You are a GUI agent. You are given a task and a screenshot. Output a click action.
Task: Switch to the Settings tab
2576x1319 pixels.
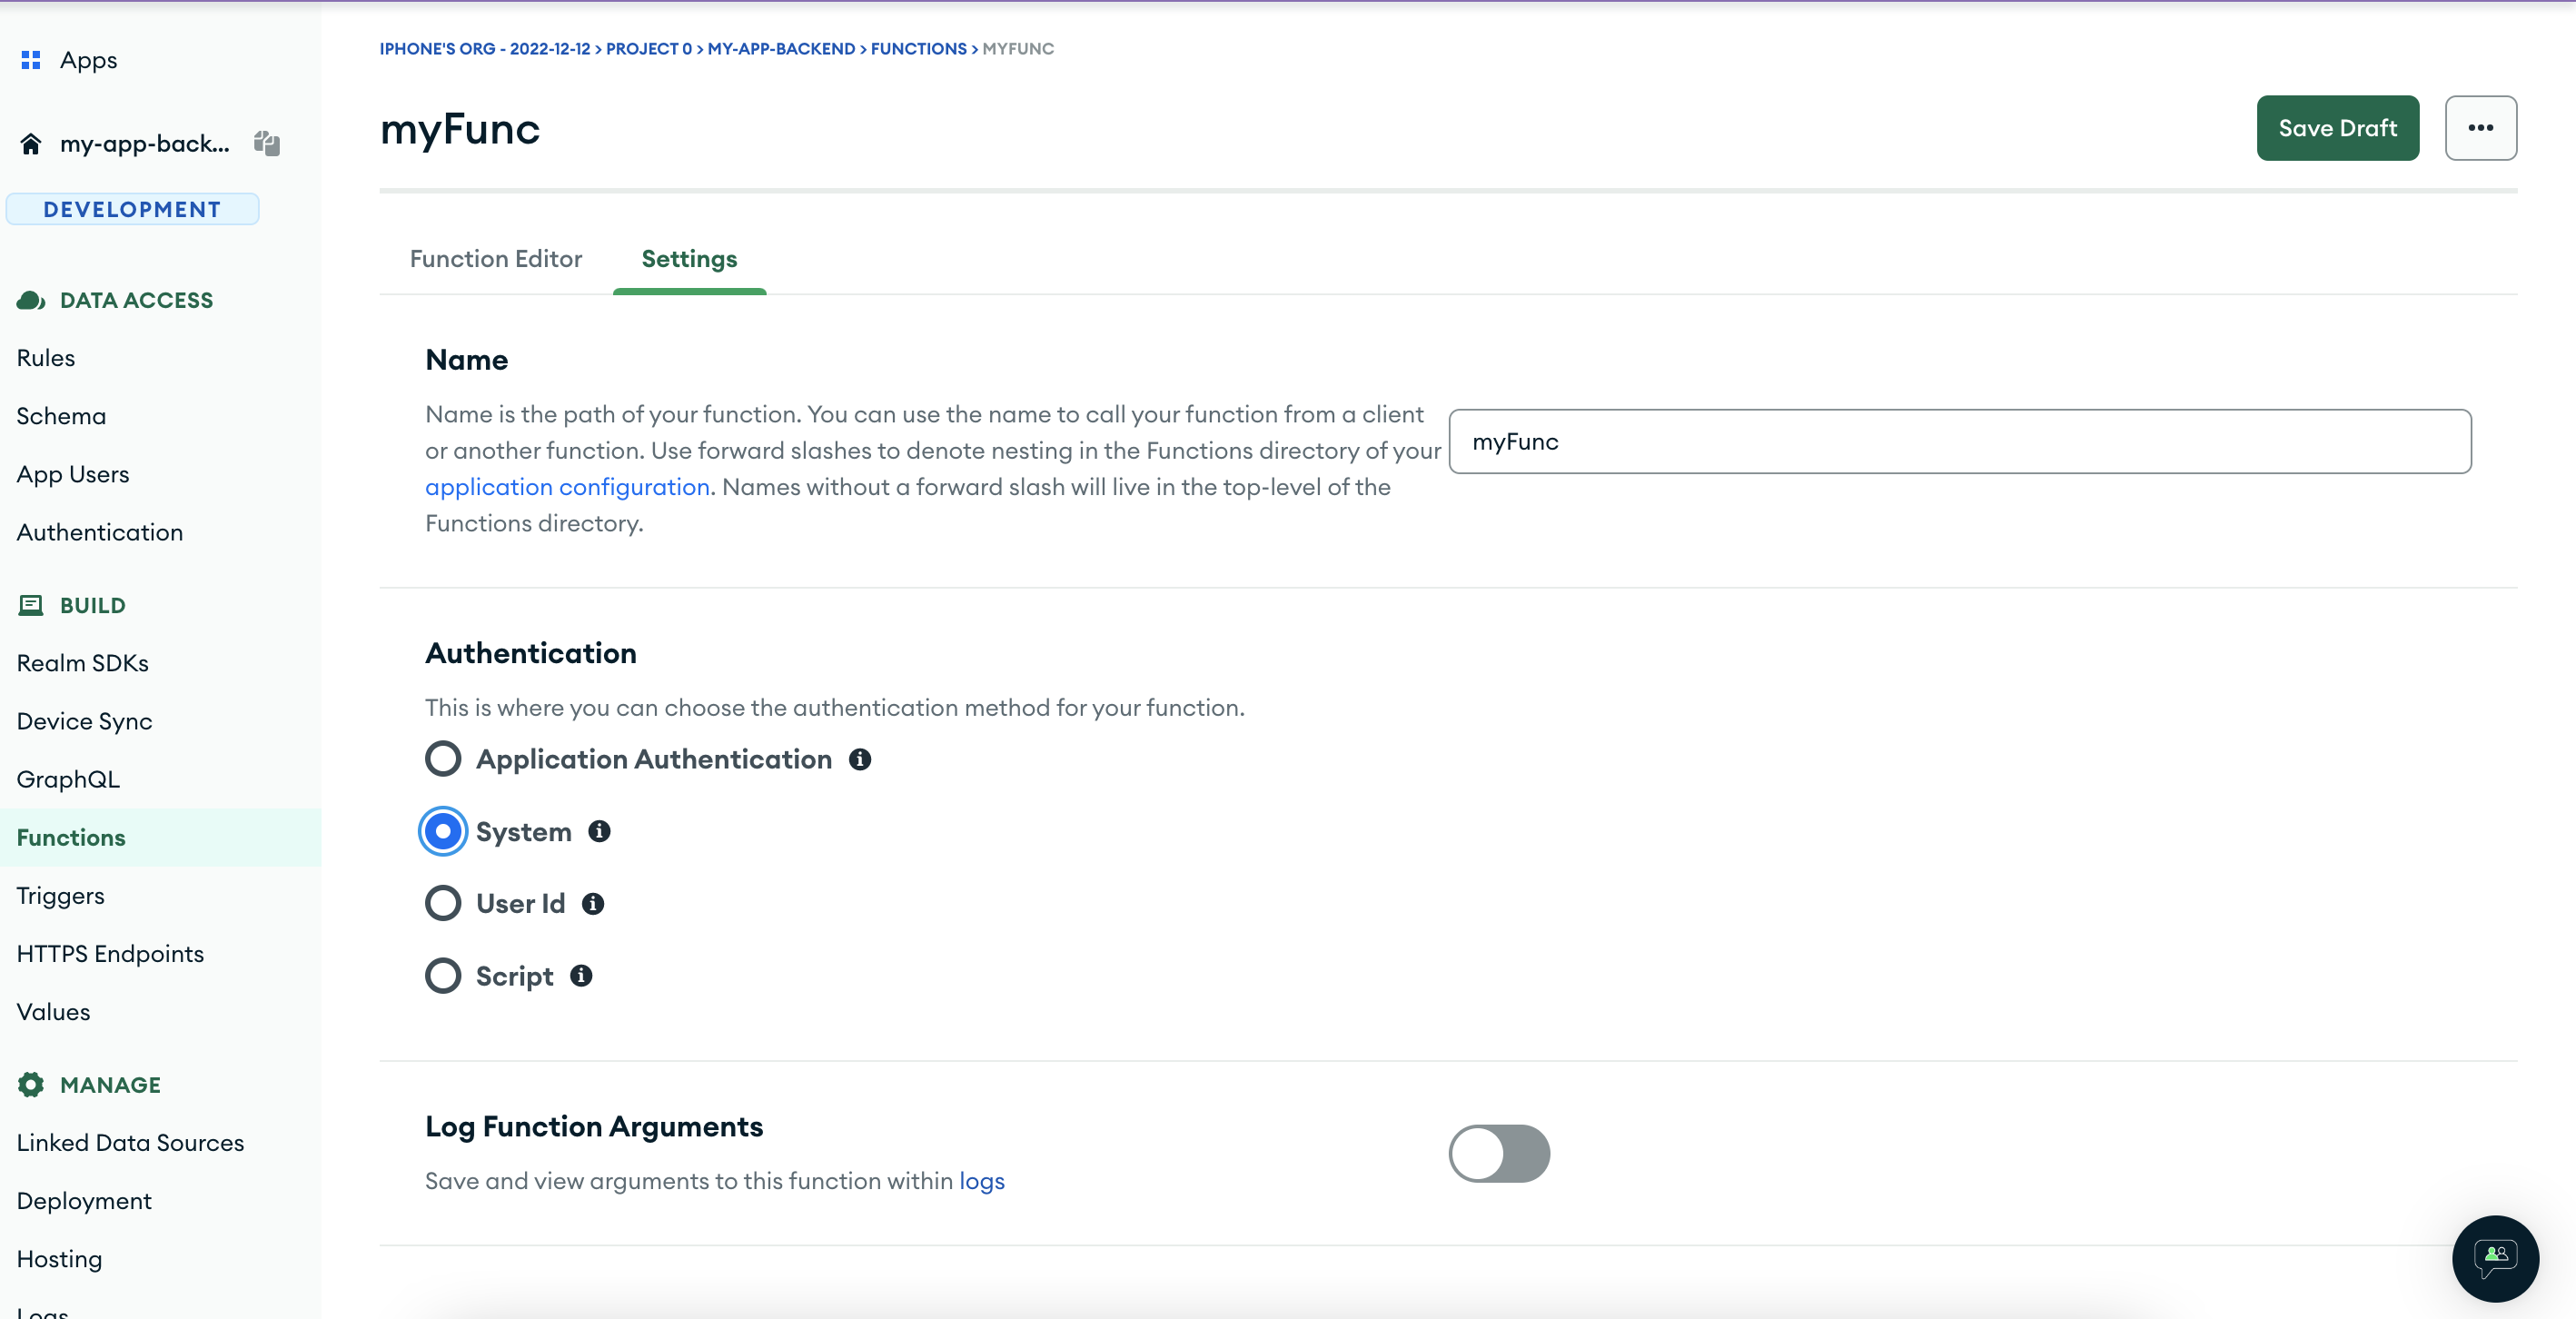click(690, 259)
